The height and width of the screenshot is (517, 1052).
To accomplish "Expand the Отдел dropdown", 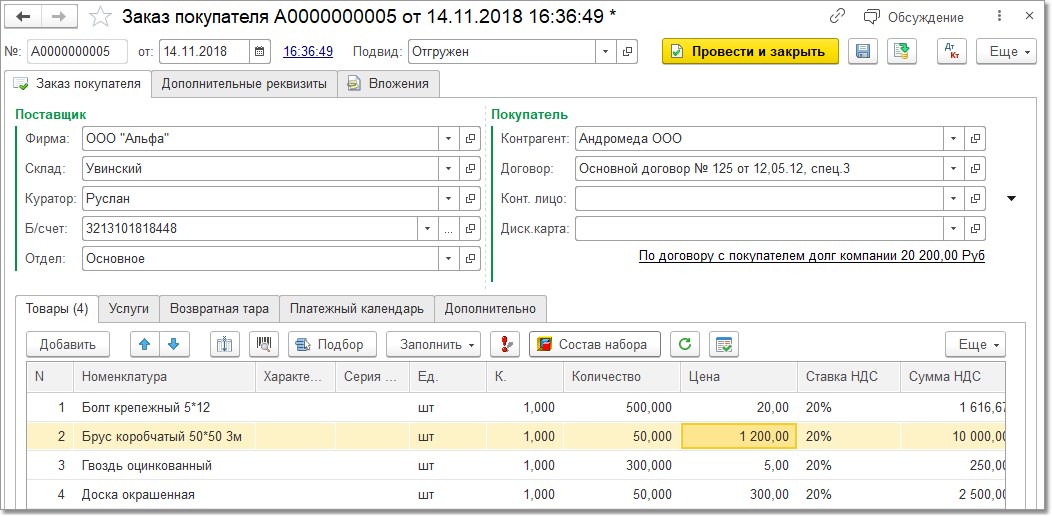I will coord(448,258).
